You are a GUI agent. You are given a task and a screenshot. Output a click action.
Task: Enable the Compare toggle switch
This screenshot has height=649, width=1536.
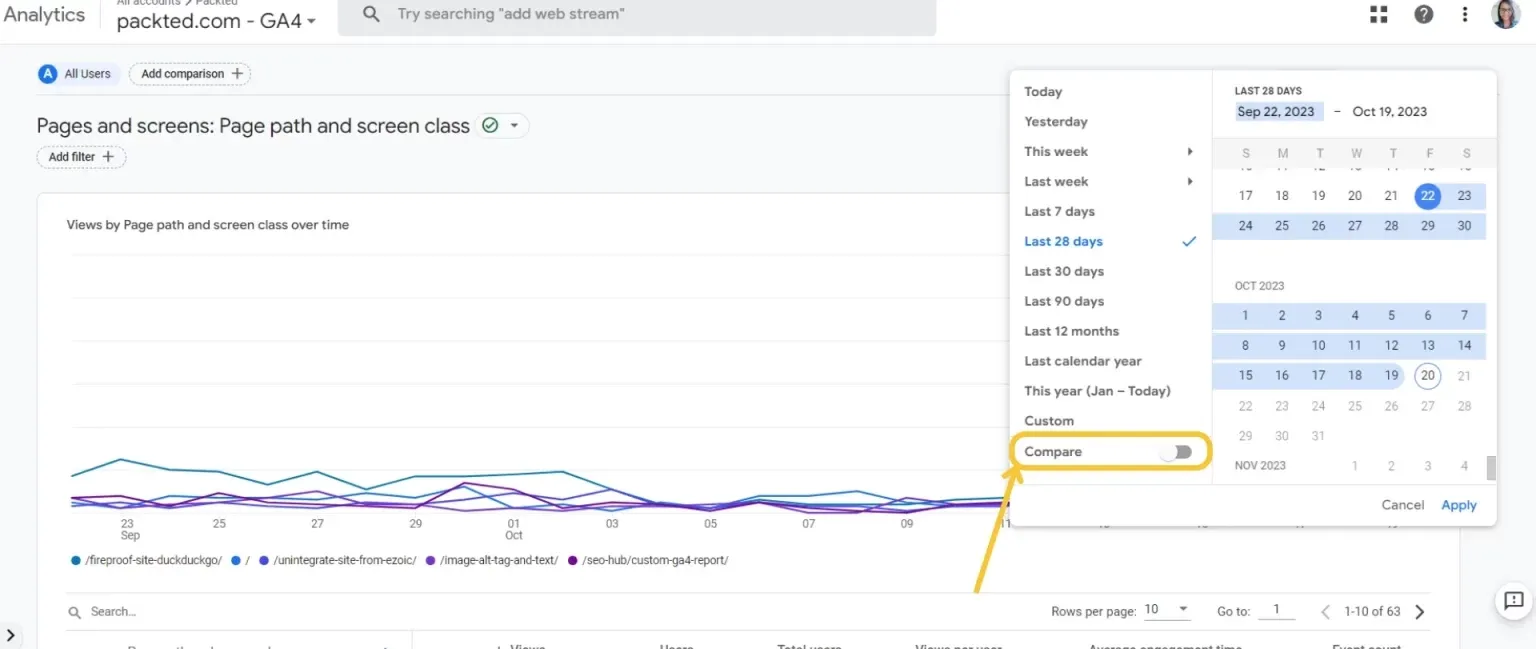tap(1177, 452)
